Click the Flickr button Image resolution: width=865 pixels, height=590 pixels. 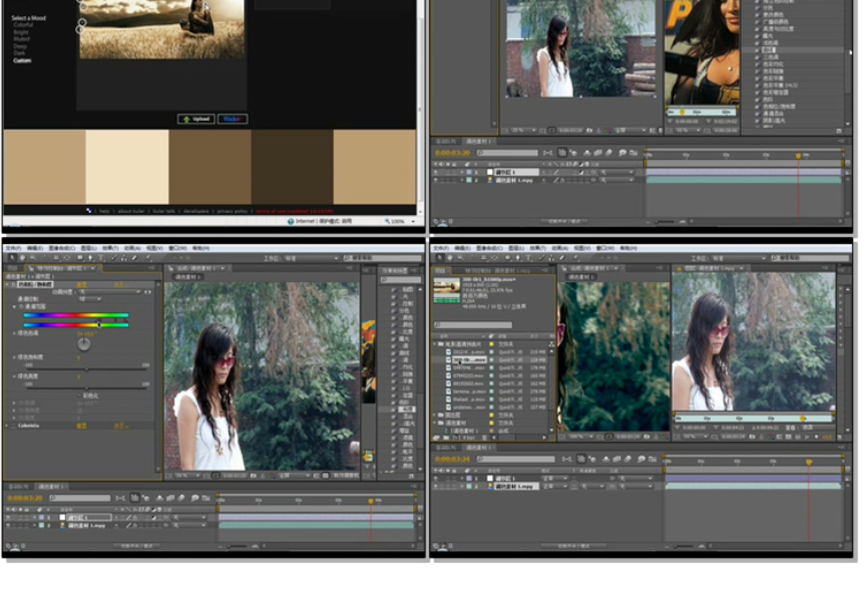point(232,119)
